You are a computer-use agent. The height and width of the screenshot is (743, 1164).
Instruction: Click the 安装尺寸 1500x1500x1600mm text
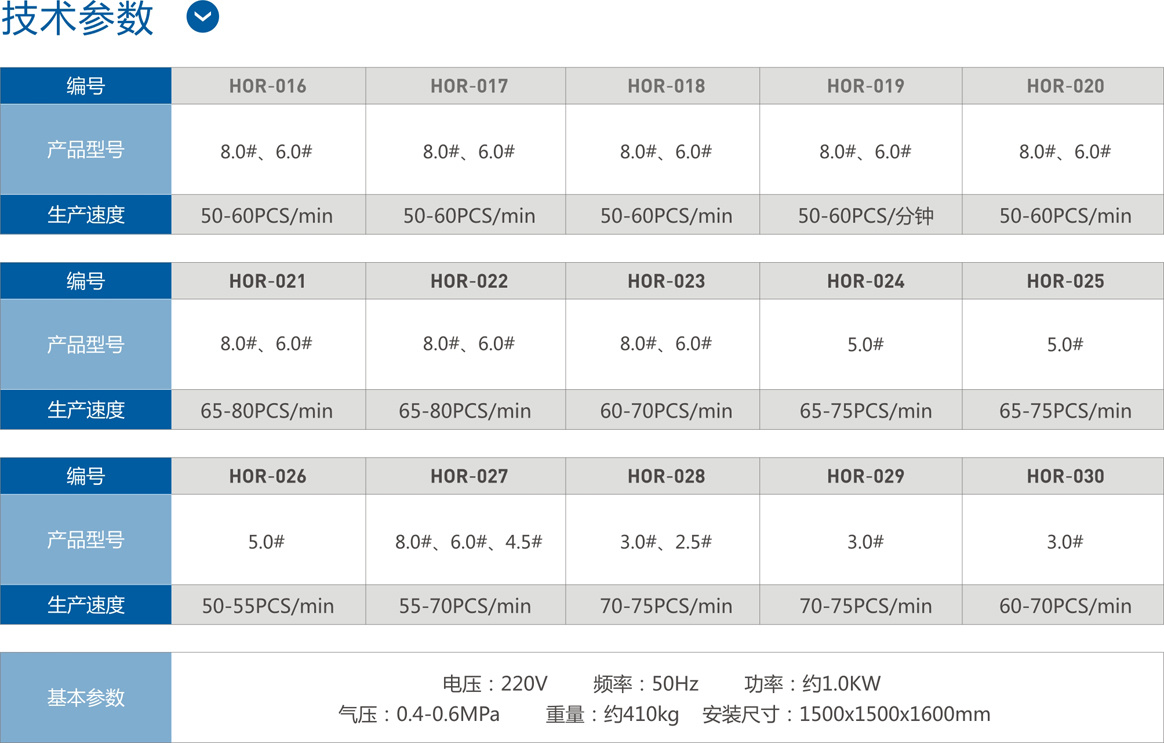click(846, 715)
